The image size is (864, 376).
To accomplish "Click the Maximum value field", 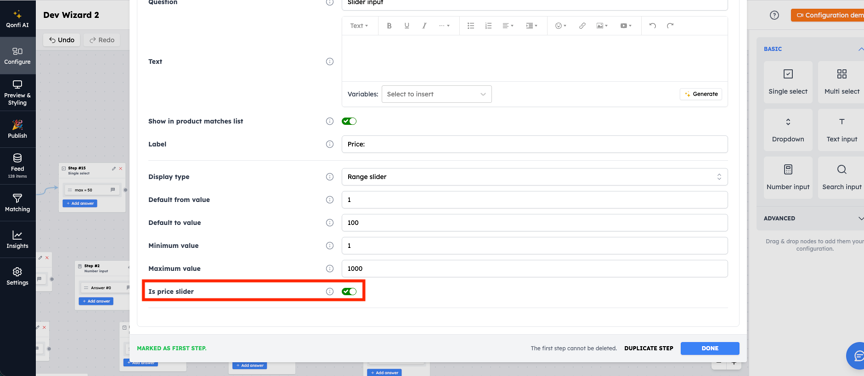I will [534, 268].
